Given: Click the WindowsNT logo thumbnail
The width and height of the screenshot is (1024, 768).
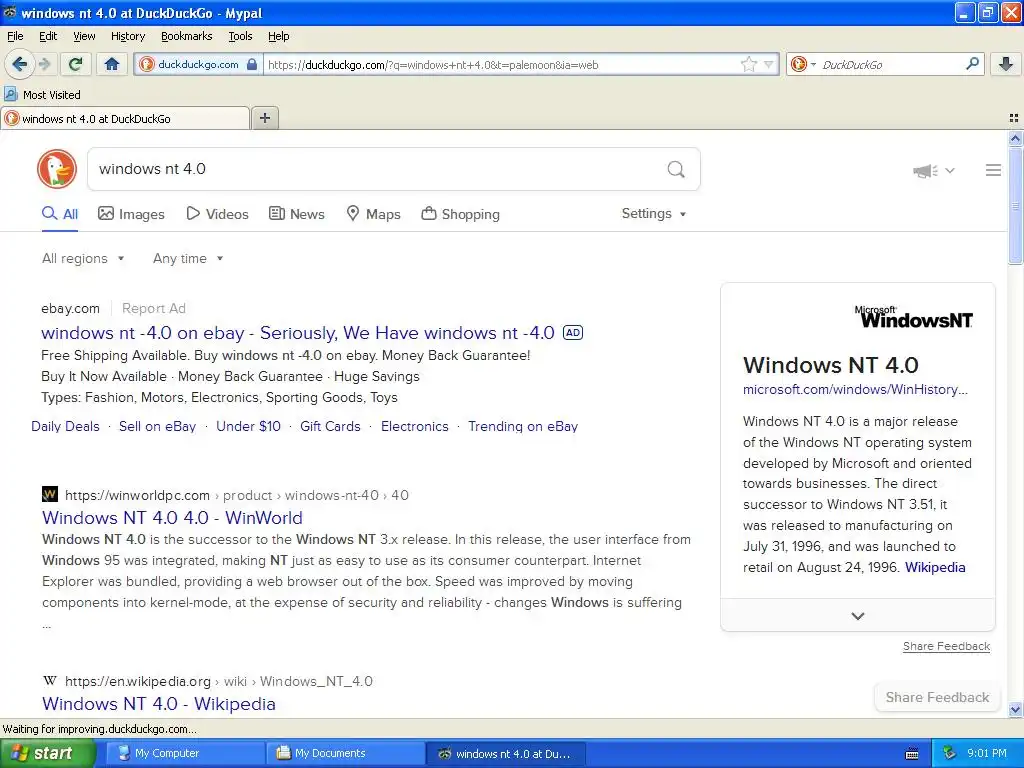Looking at the screenshot, I should coord(914,317).
